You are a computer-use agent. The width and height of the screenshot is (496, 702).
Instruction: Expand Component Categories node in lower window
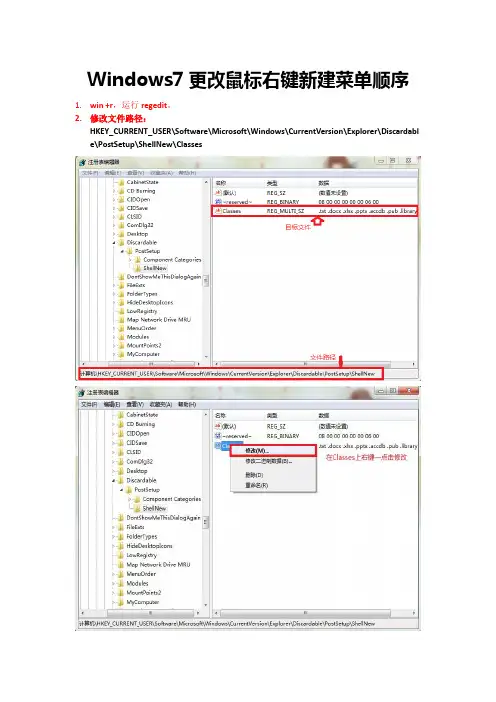point(130,499)
